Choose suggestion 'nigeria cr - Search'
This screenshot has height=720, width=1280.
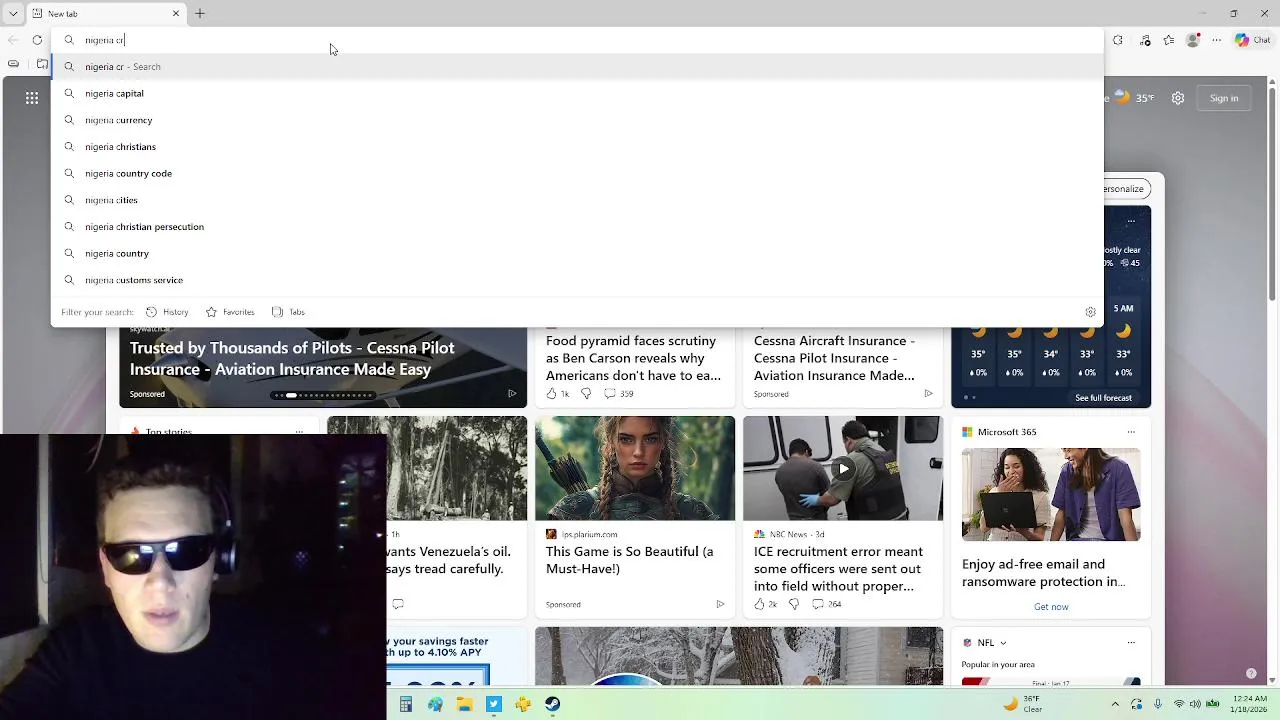click(x=577, y=67)
